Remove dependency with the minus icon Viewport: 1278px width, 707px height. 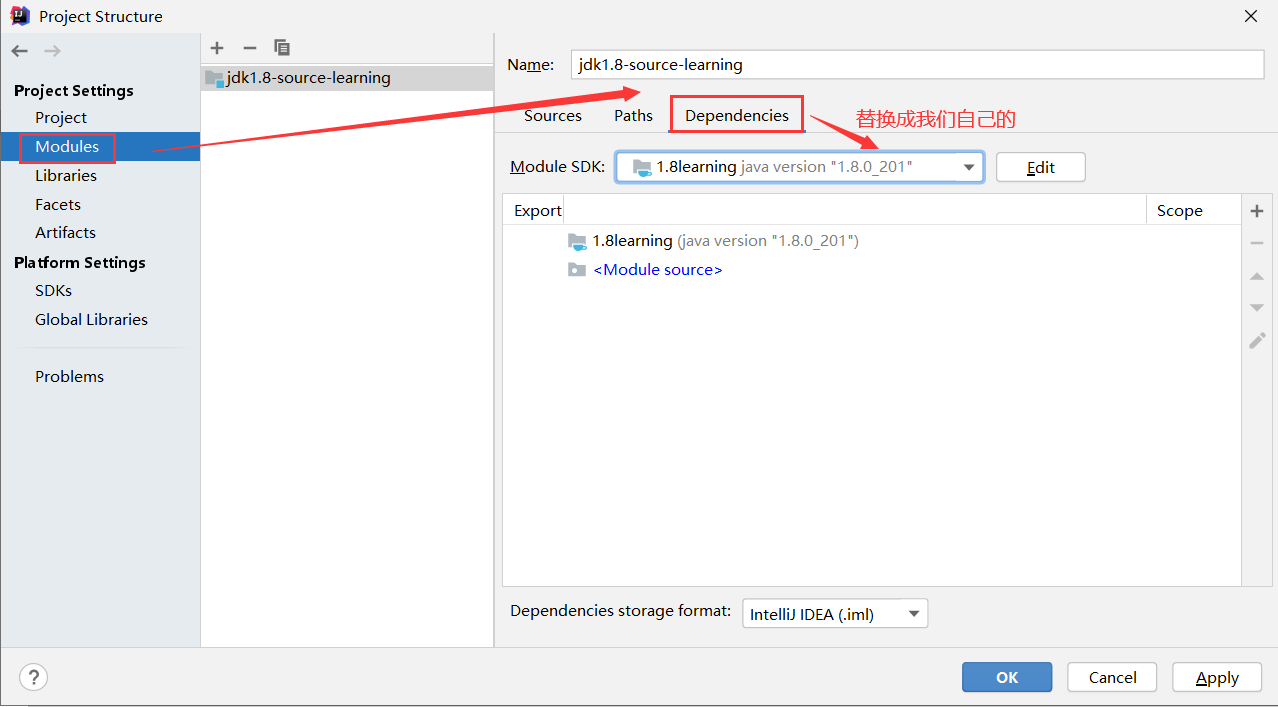click(x=1257, y=243)
